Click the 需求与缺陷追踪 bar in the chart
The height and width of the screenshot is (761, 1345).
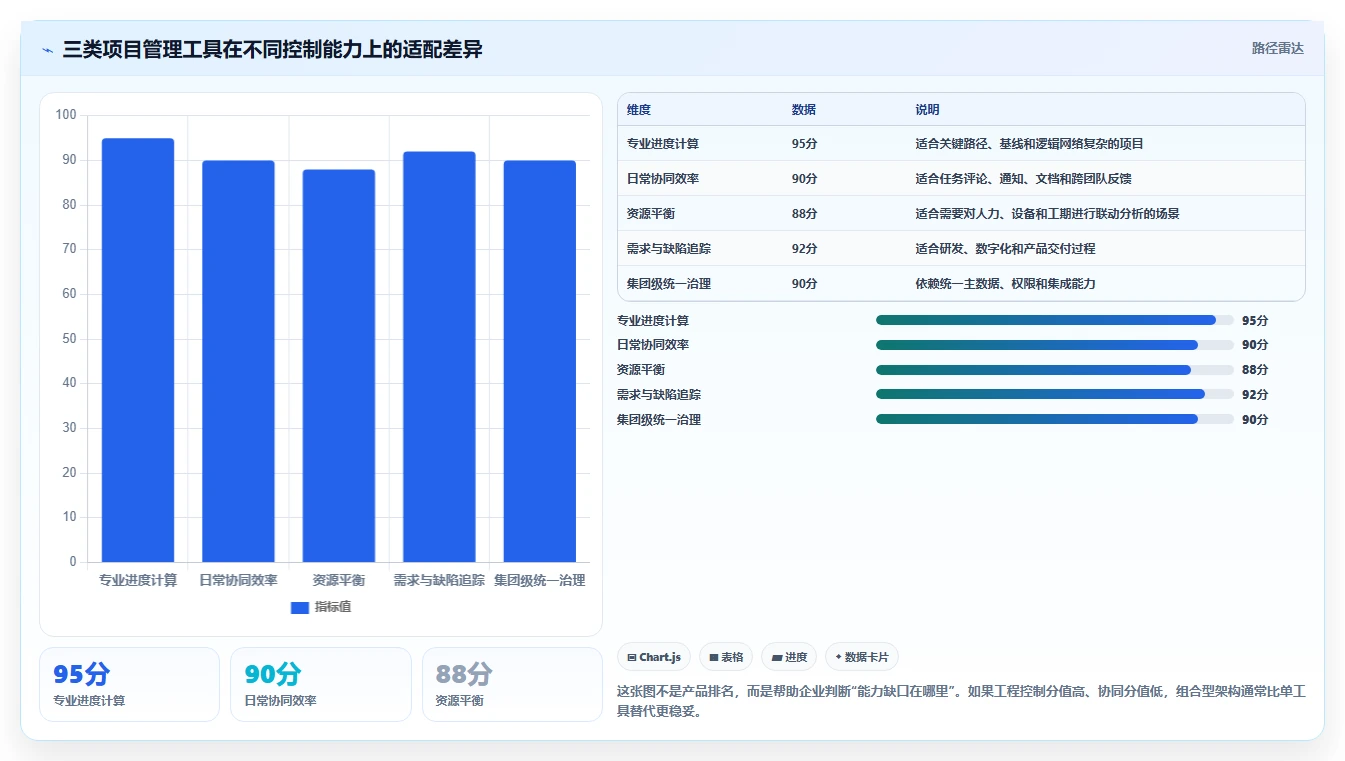(439, 357)
